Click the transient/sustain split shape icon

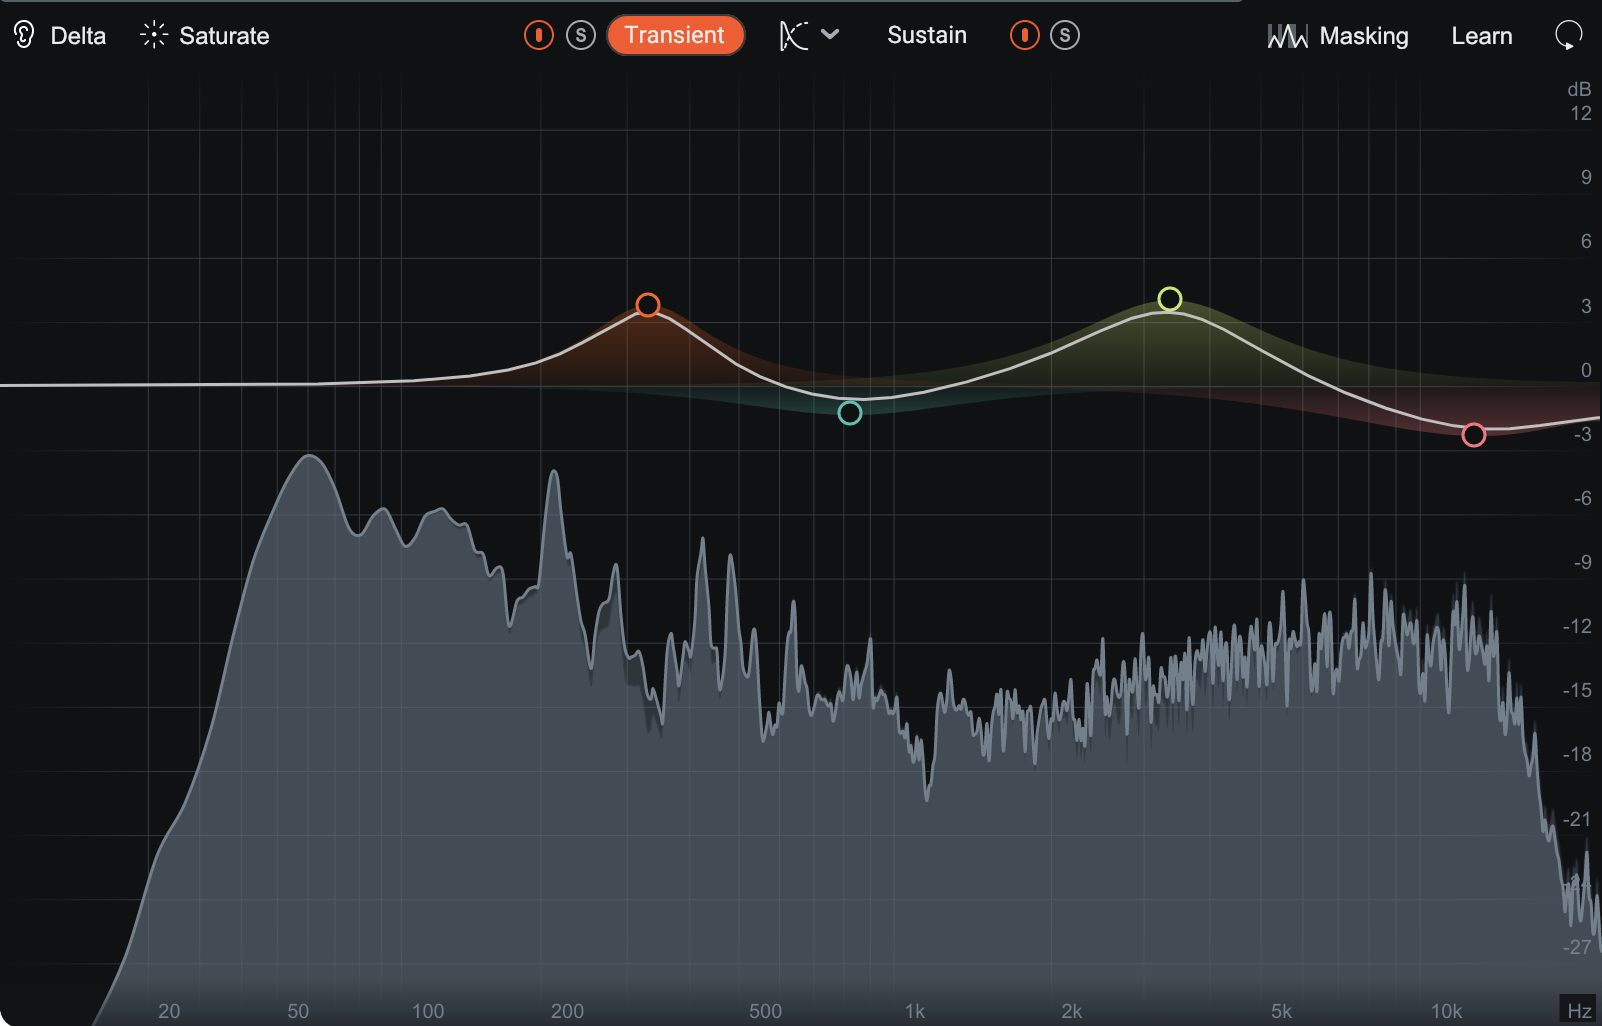coord(793,35)
